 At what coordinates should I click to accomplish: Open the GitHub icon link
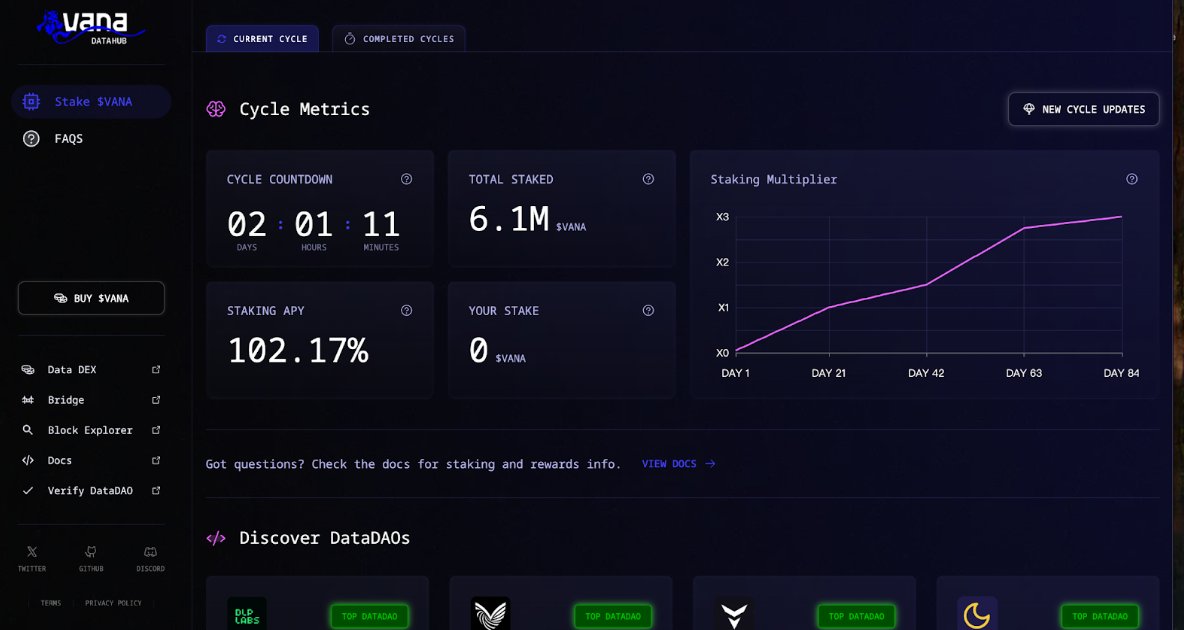[x=91, y=552]
